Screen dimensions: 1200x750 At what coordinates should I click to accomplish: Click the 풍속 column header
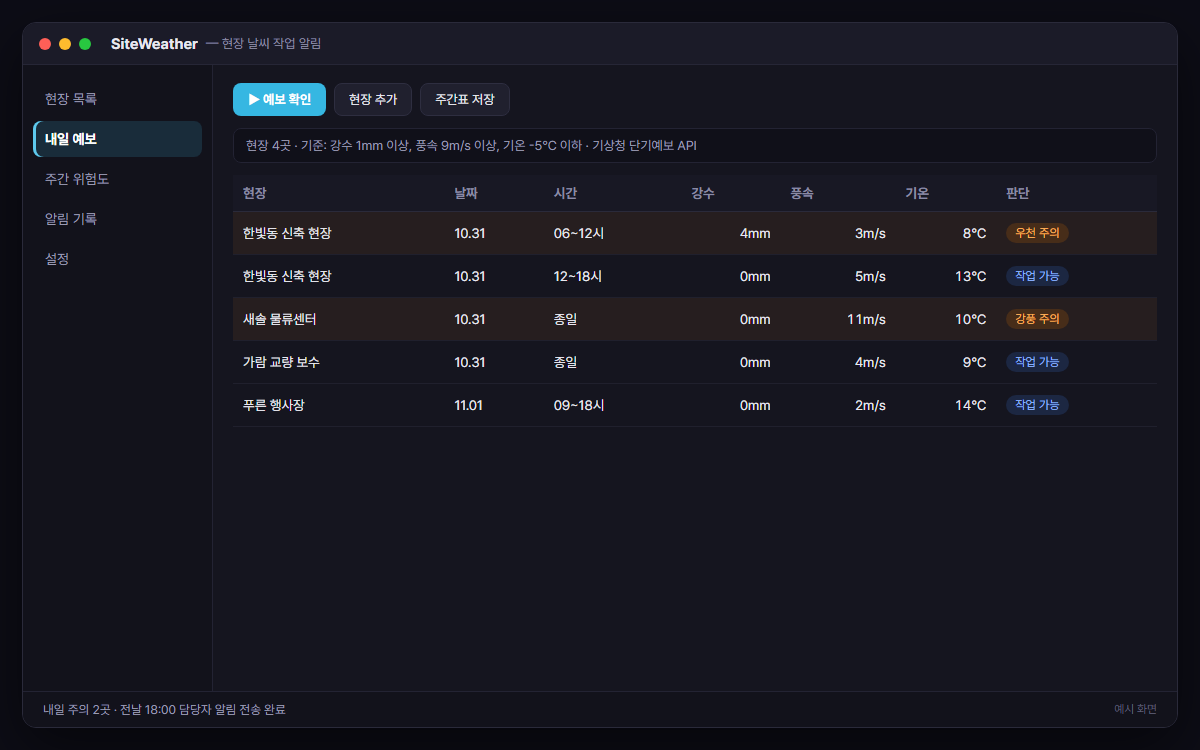pyautogui.click(x=802, y=193)
